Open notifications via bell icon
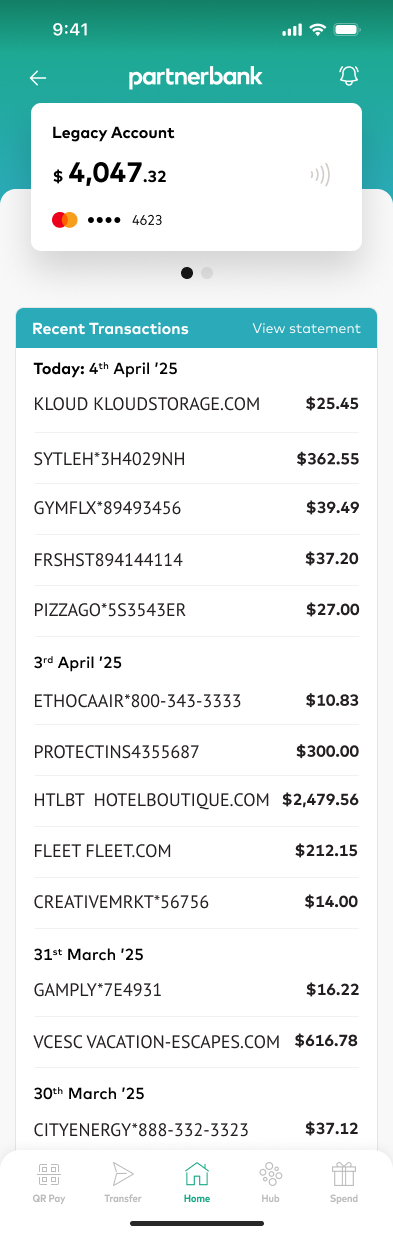 tap(349, 76)
